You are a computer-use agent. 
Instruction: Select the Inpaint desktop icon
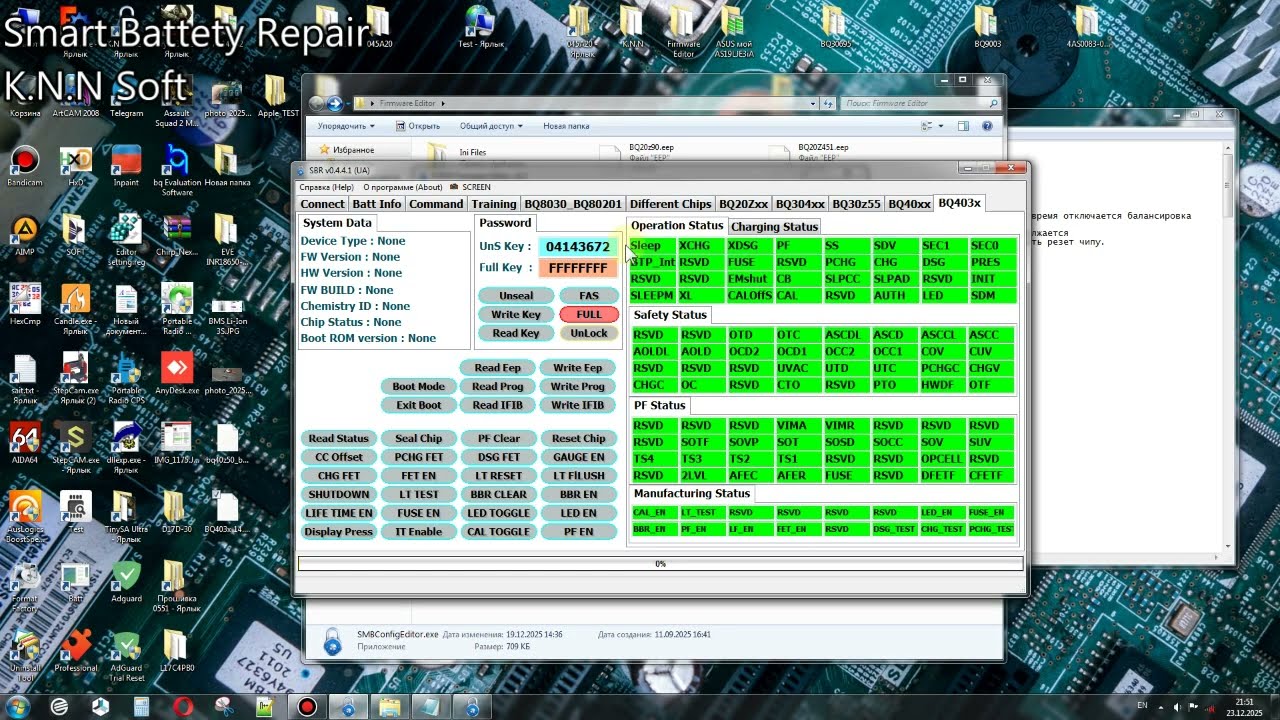click(127, 166)
